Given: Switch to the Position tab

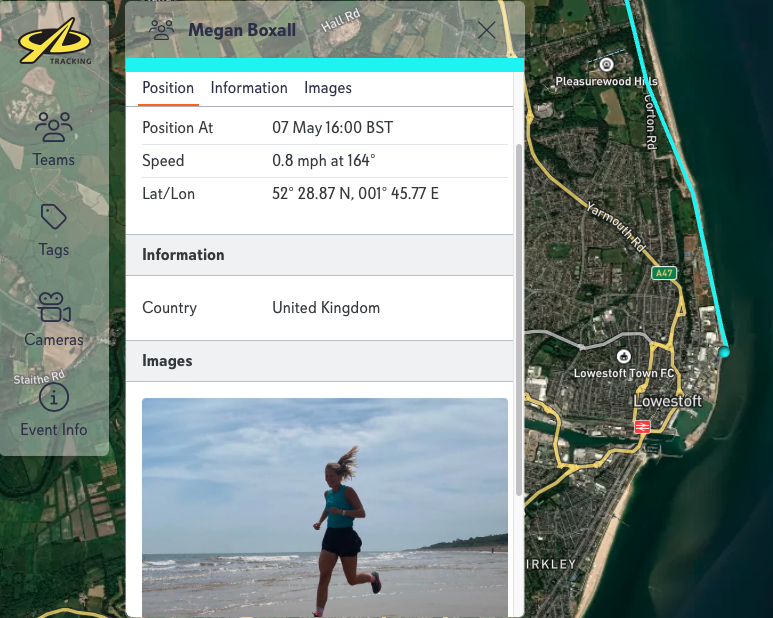Looking at the screenshot, I should pos(168,88).
